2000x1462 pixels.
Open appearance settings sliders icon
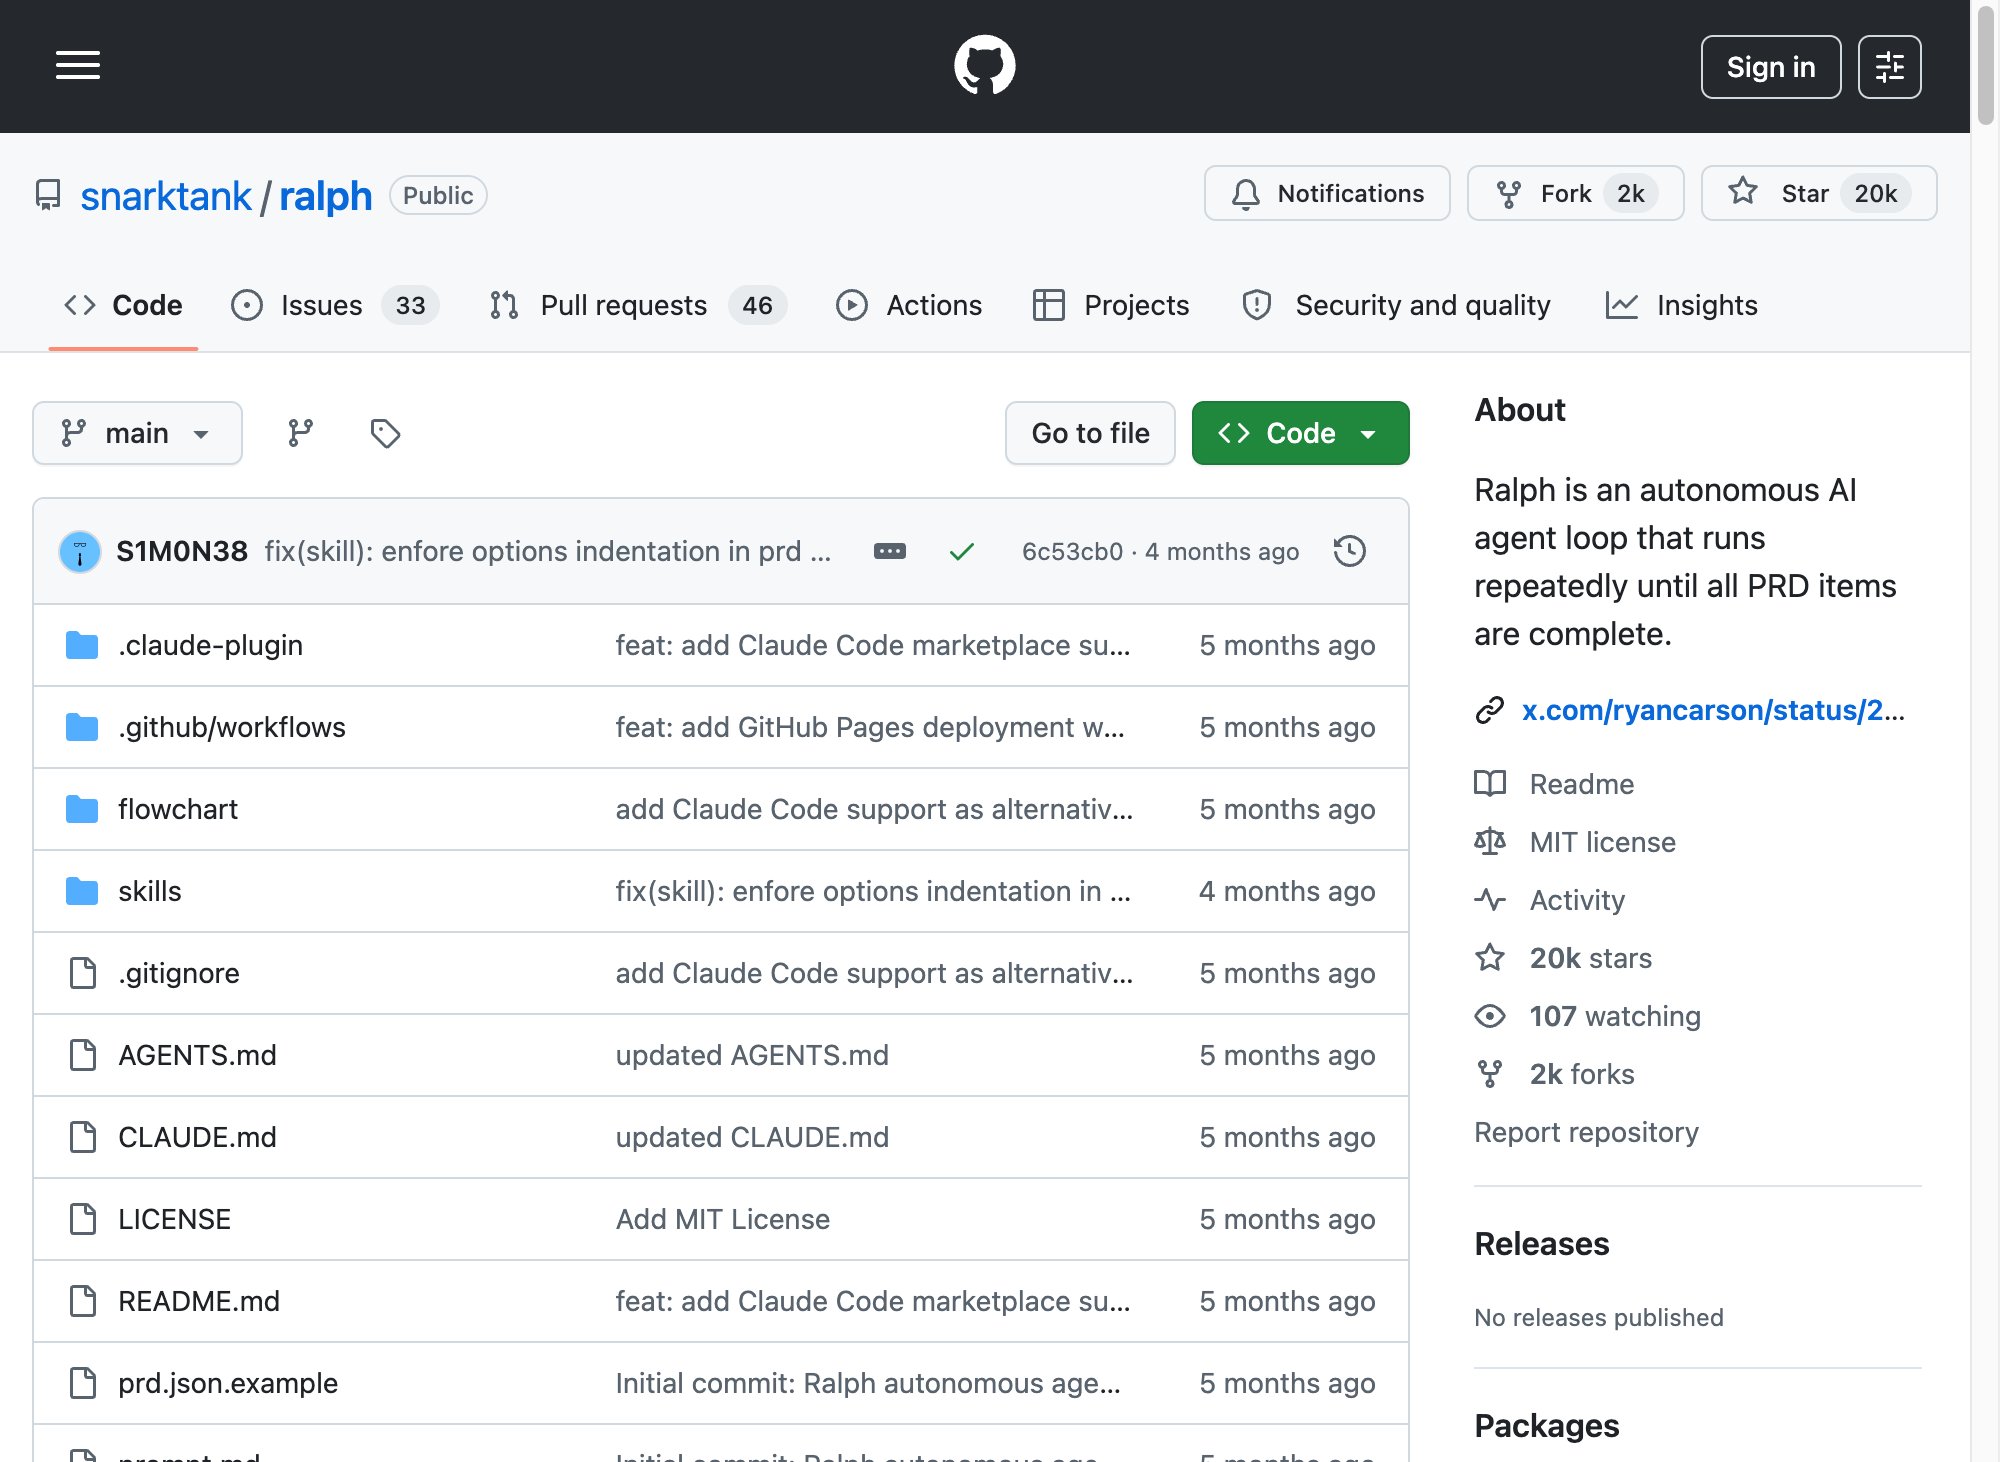[1889, 67]
